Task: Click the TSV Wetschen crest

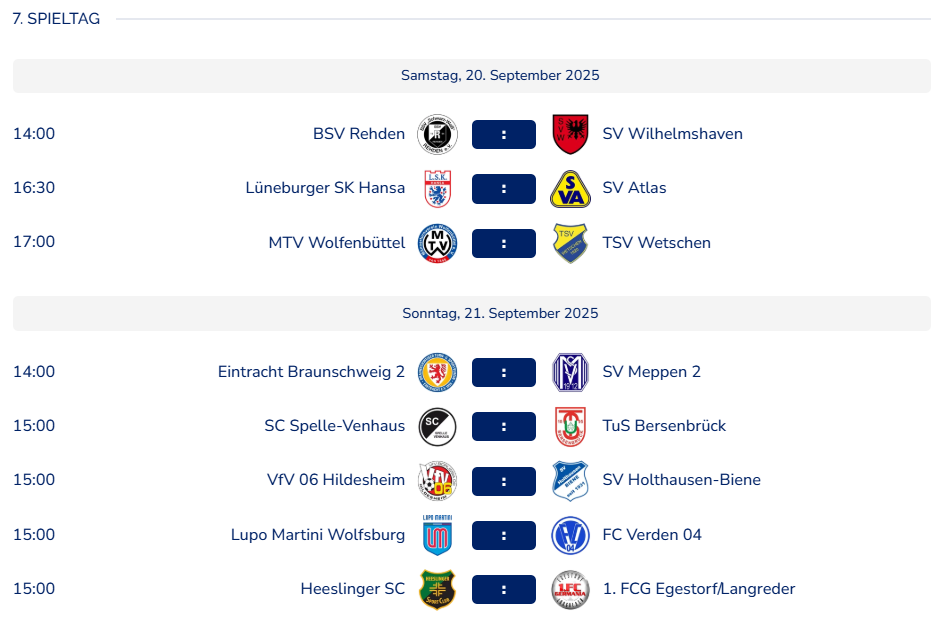Action: (x=570, y=243)
